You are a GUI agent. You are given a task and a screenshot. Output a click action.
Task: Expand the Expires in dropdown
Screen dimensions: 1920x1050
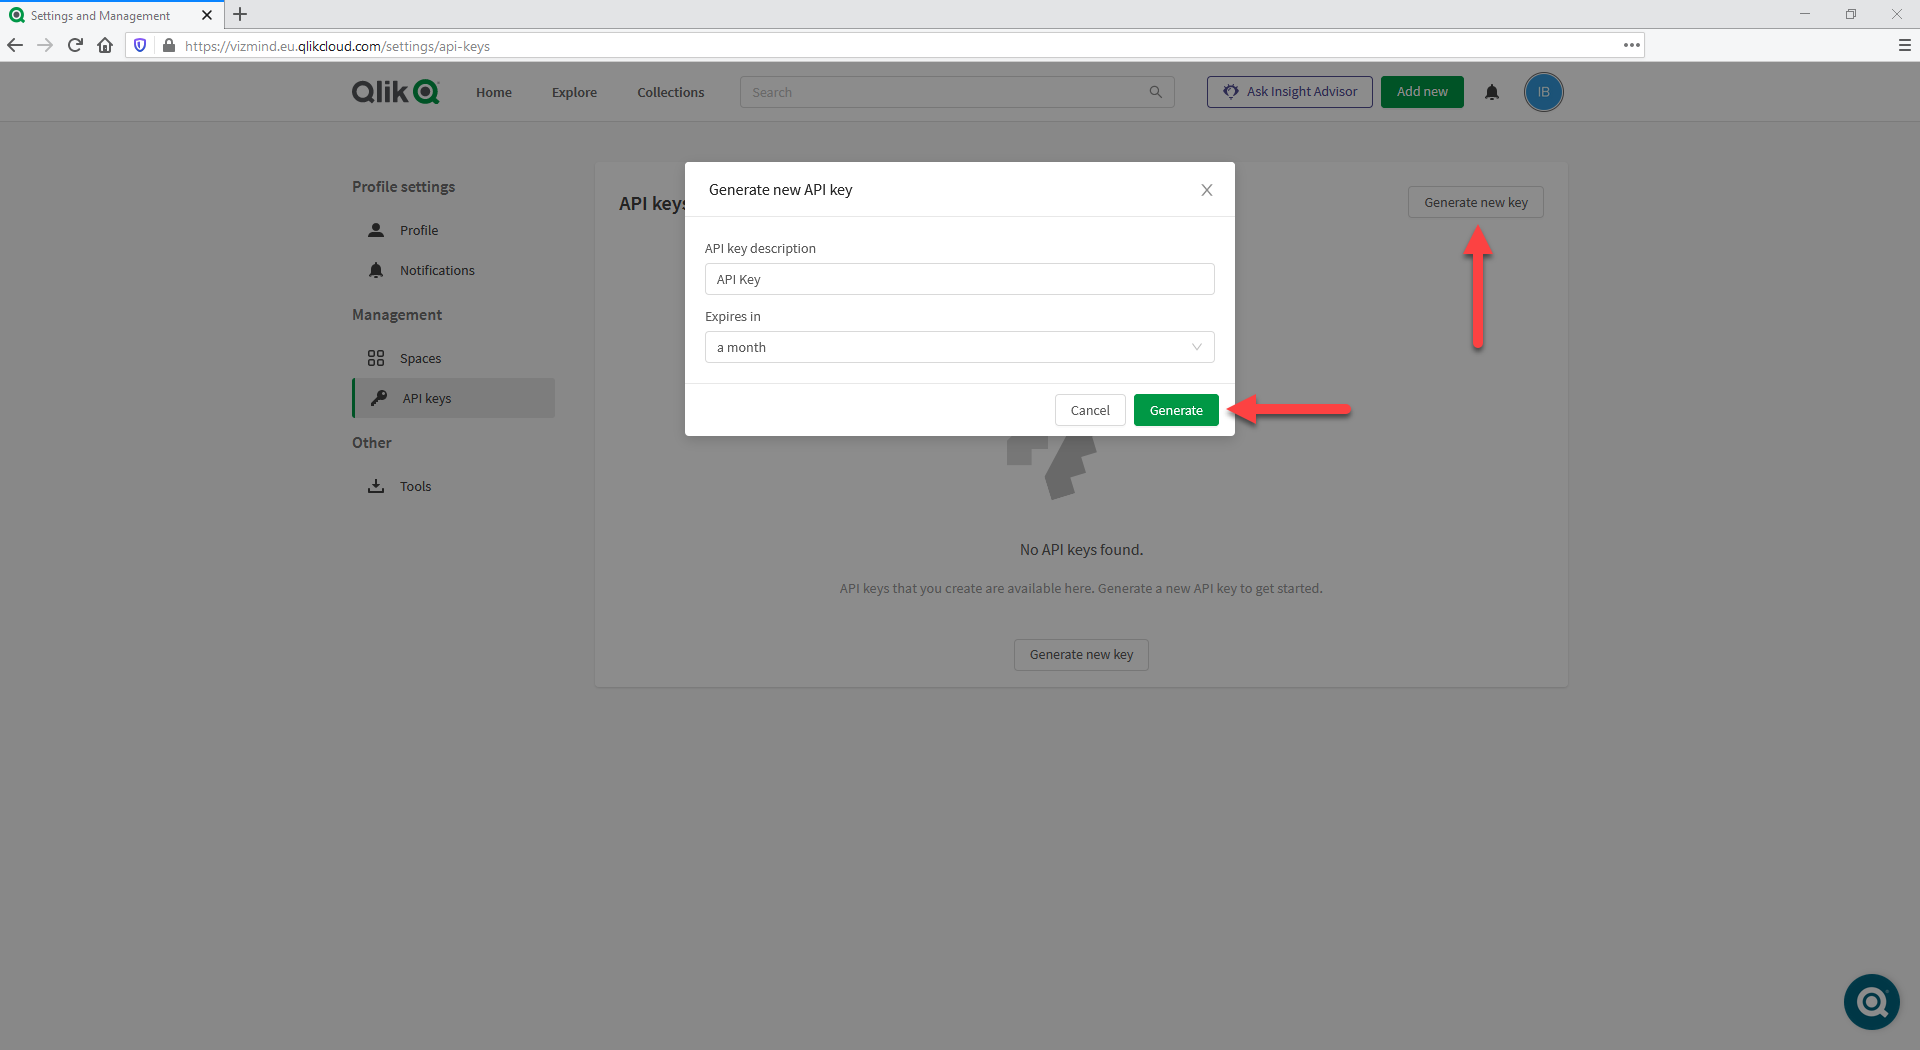pyautogui.click(x=959, y=347)
